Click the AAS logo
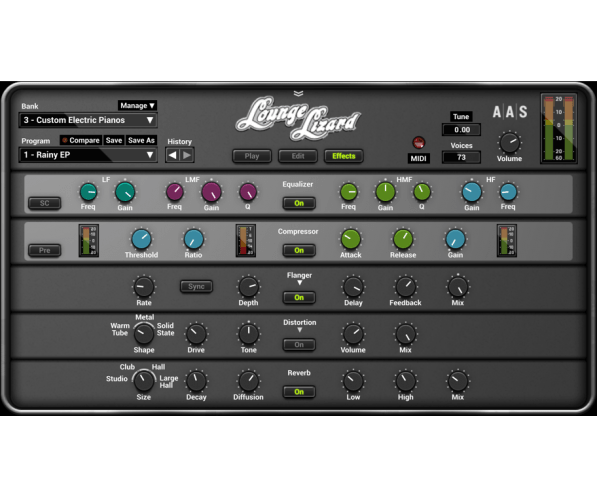597x497 pixels. click(510, 112)
